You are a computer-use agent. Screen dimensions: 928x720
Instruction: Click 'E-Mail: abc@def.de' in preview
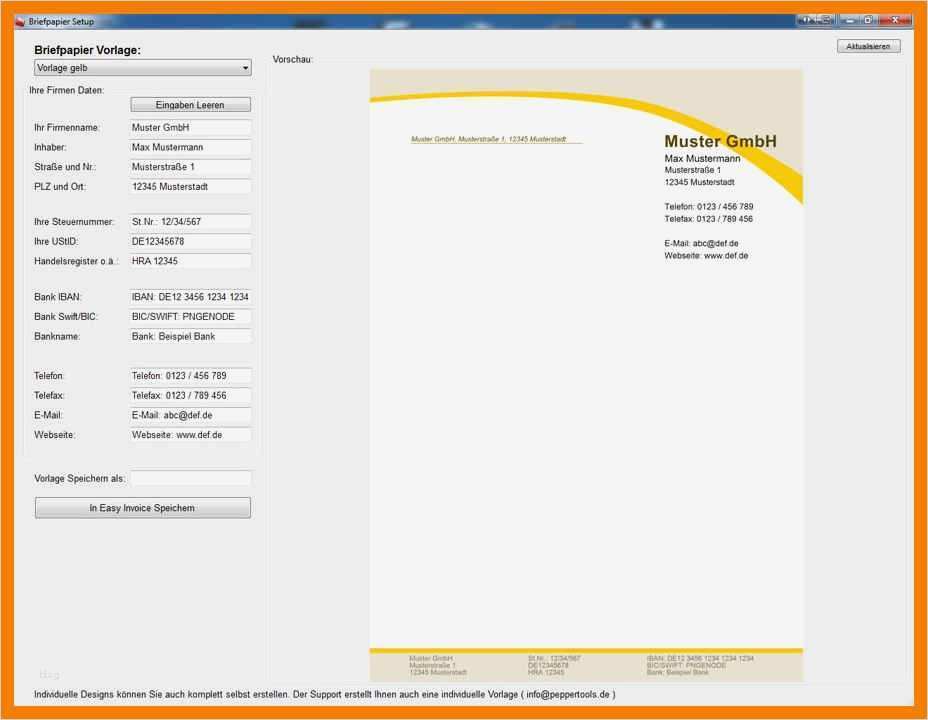click(x=701, y=243)
